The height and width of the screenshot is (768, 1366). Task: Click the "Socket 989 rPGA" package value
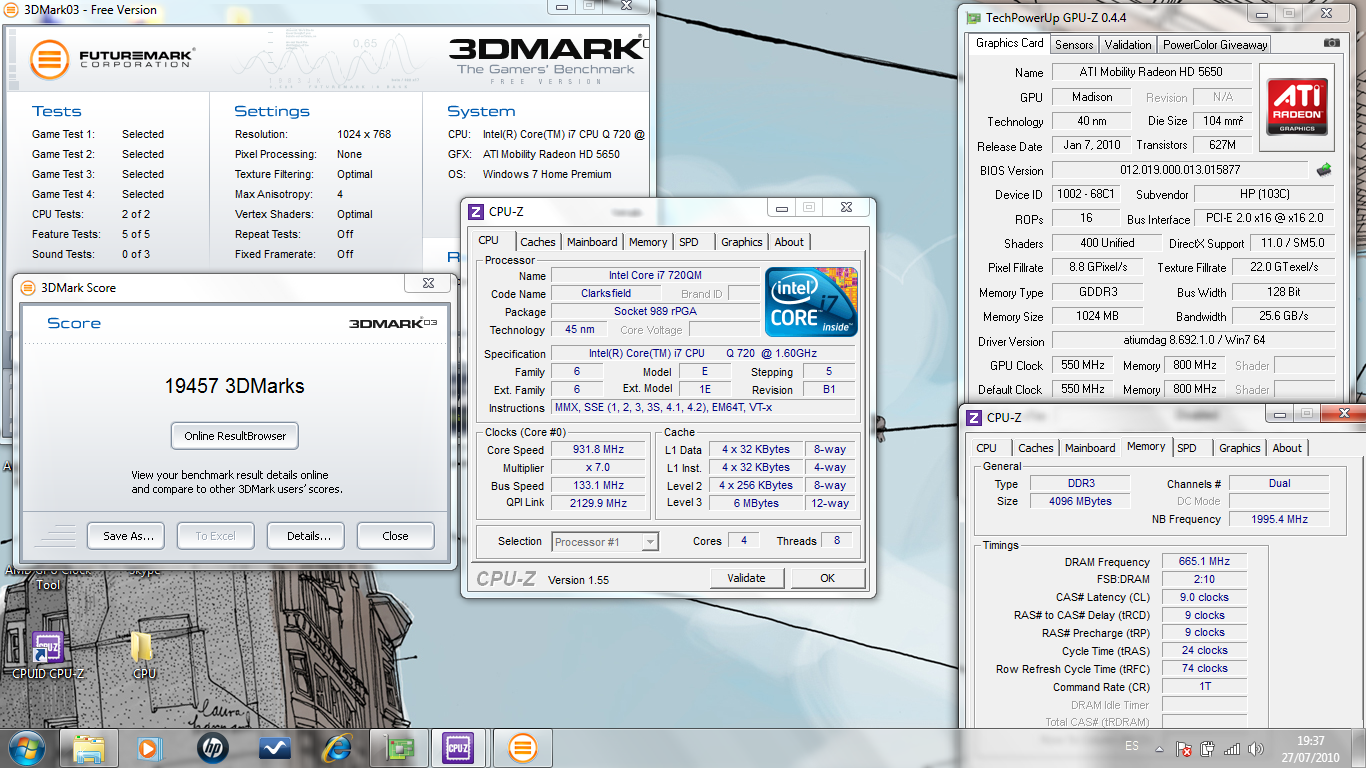pyautogui.click(x=656, y=311)
